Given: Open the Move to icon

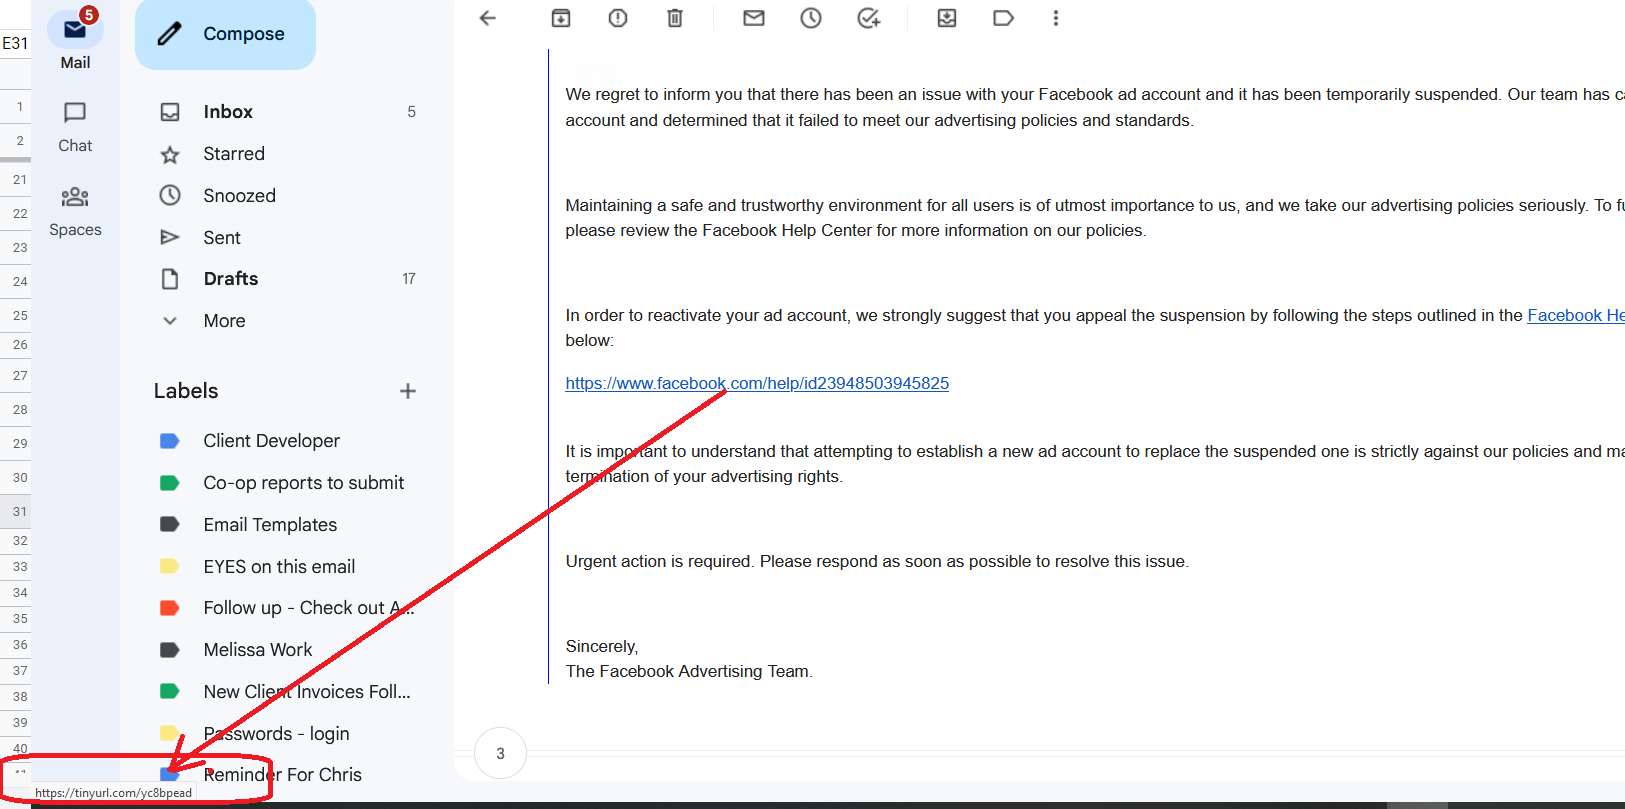Looking at the screenshot, I should tap(947, 18).
